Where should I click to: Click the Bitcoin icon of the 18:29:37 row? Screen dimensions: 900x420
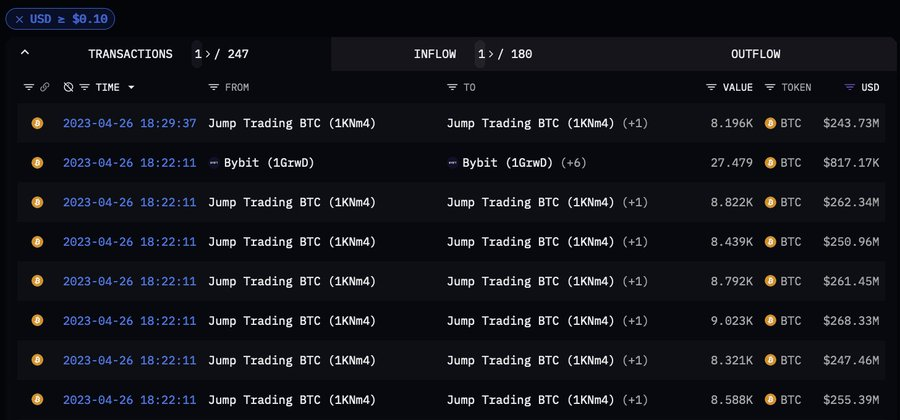(37, 123)
